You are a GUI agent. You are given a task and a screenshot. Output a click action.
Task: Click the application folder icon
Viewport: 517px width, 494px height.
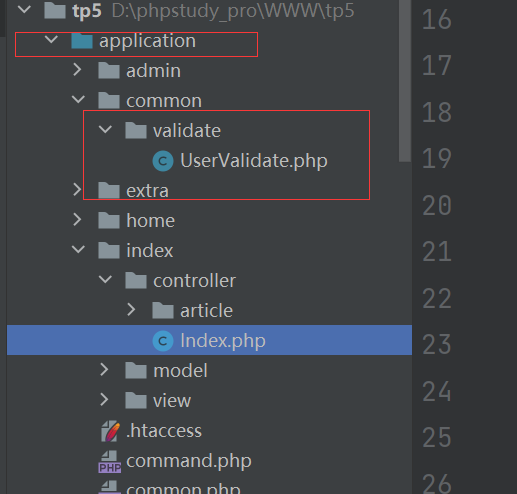click(82, 41)
